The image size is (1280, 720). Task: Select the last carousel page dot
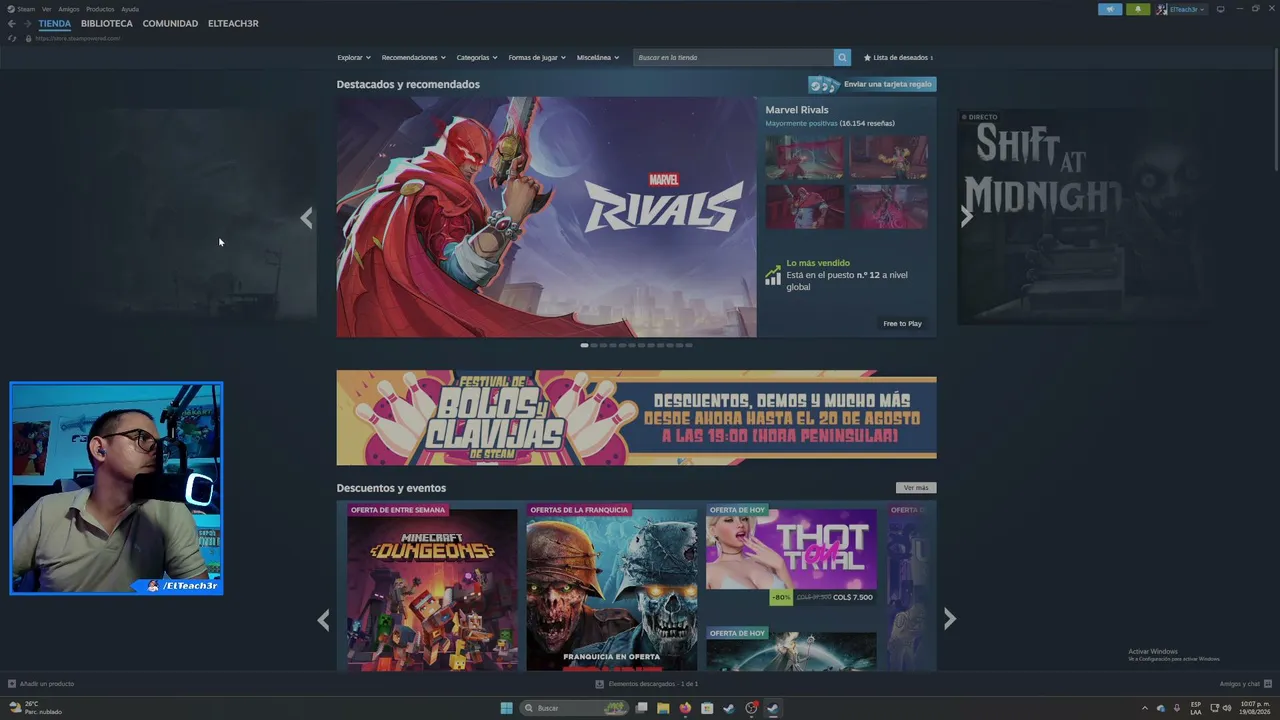pyautogui.click(x=688, y=345)
